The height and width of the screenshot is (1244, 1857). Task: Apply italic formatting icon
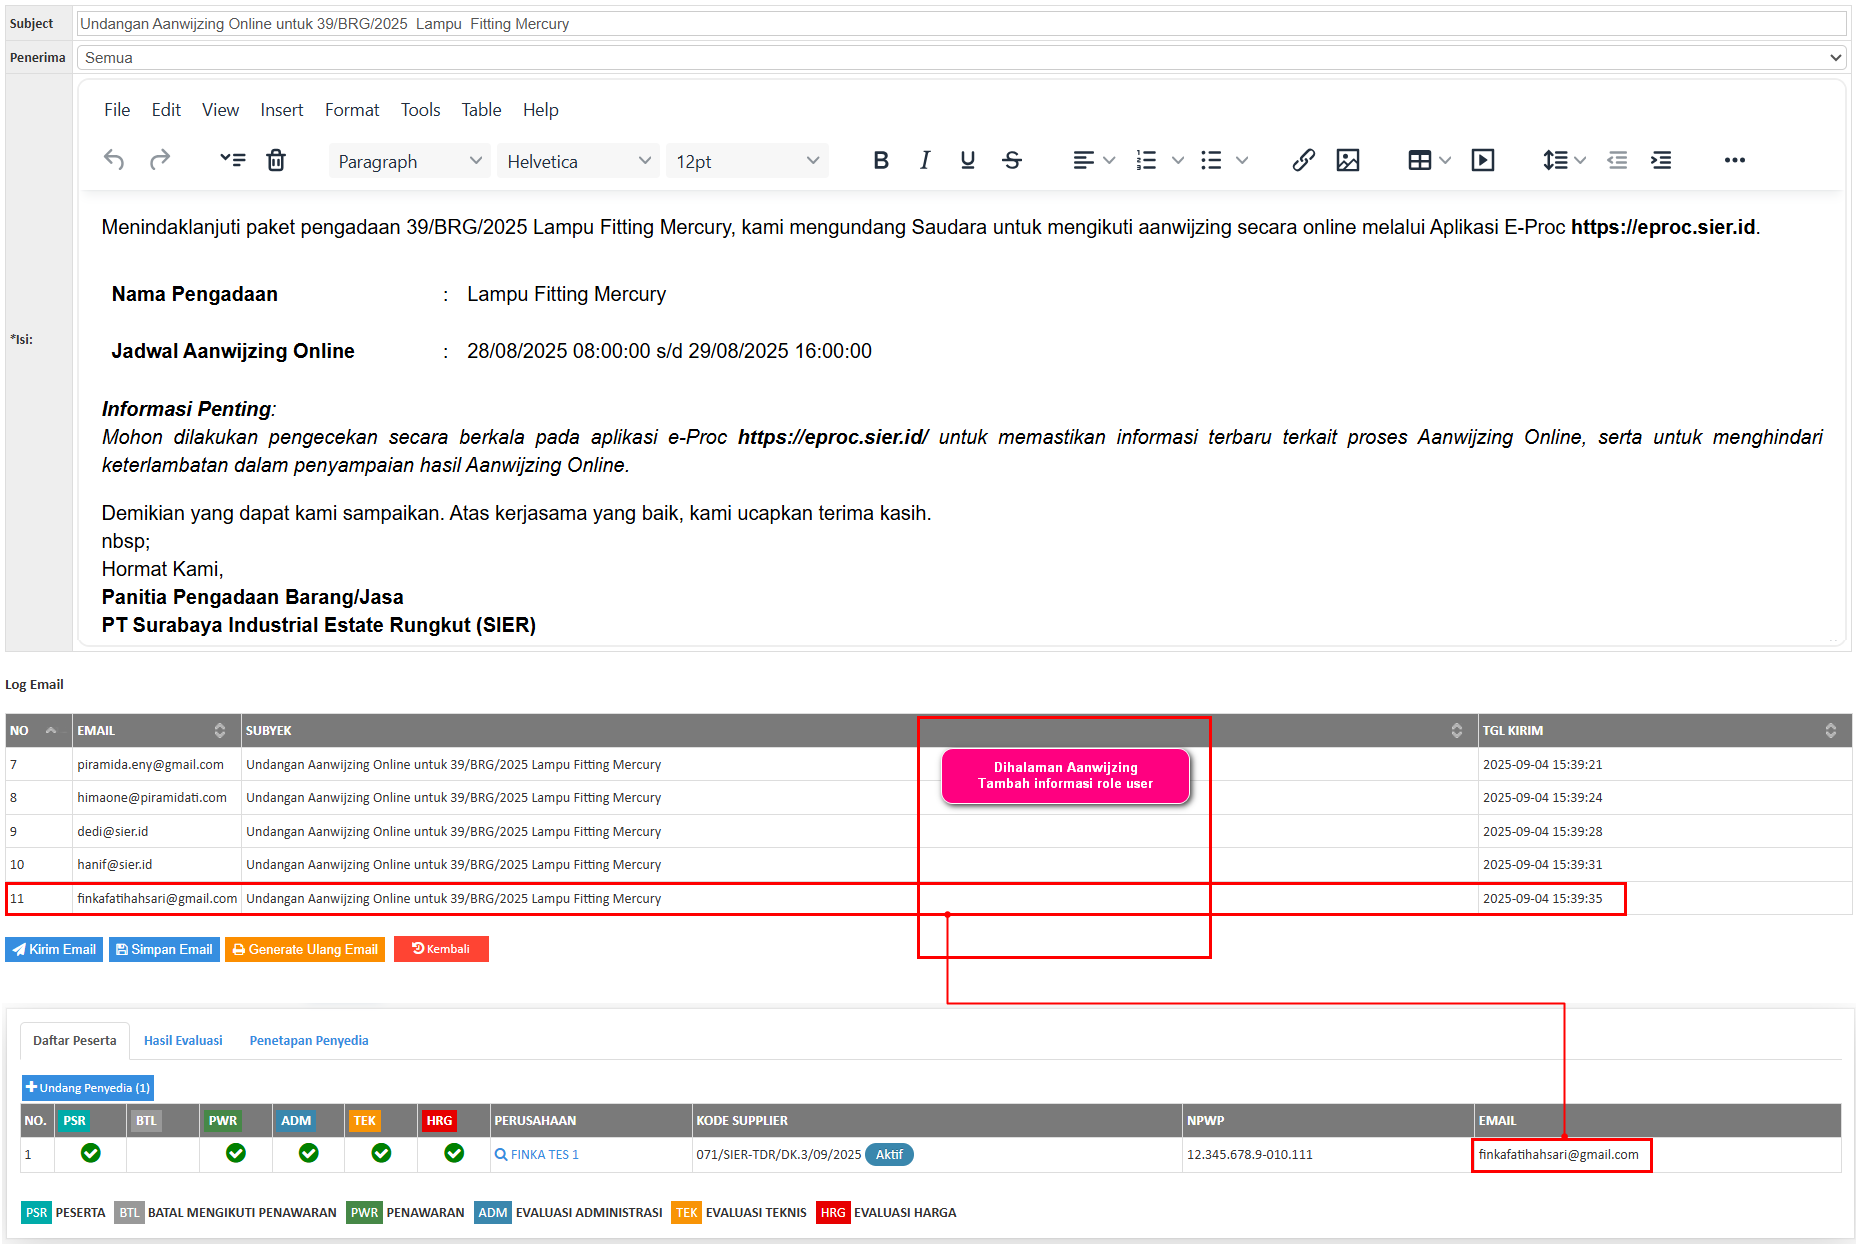click(924, 160)
